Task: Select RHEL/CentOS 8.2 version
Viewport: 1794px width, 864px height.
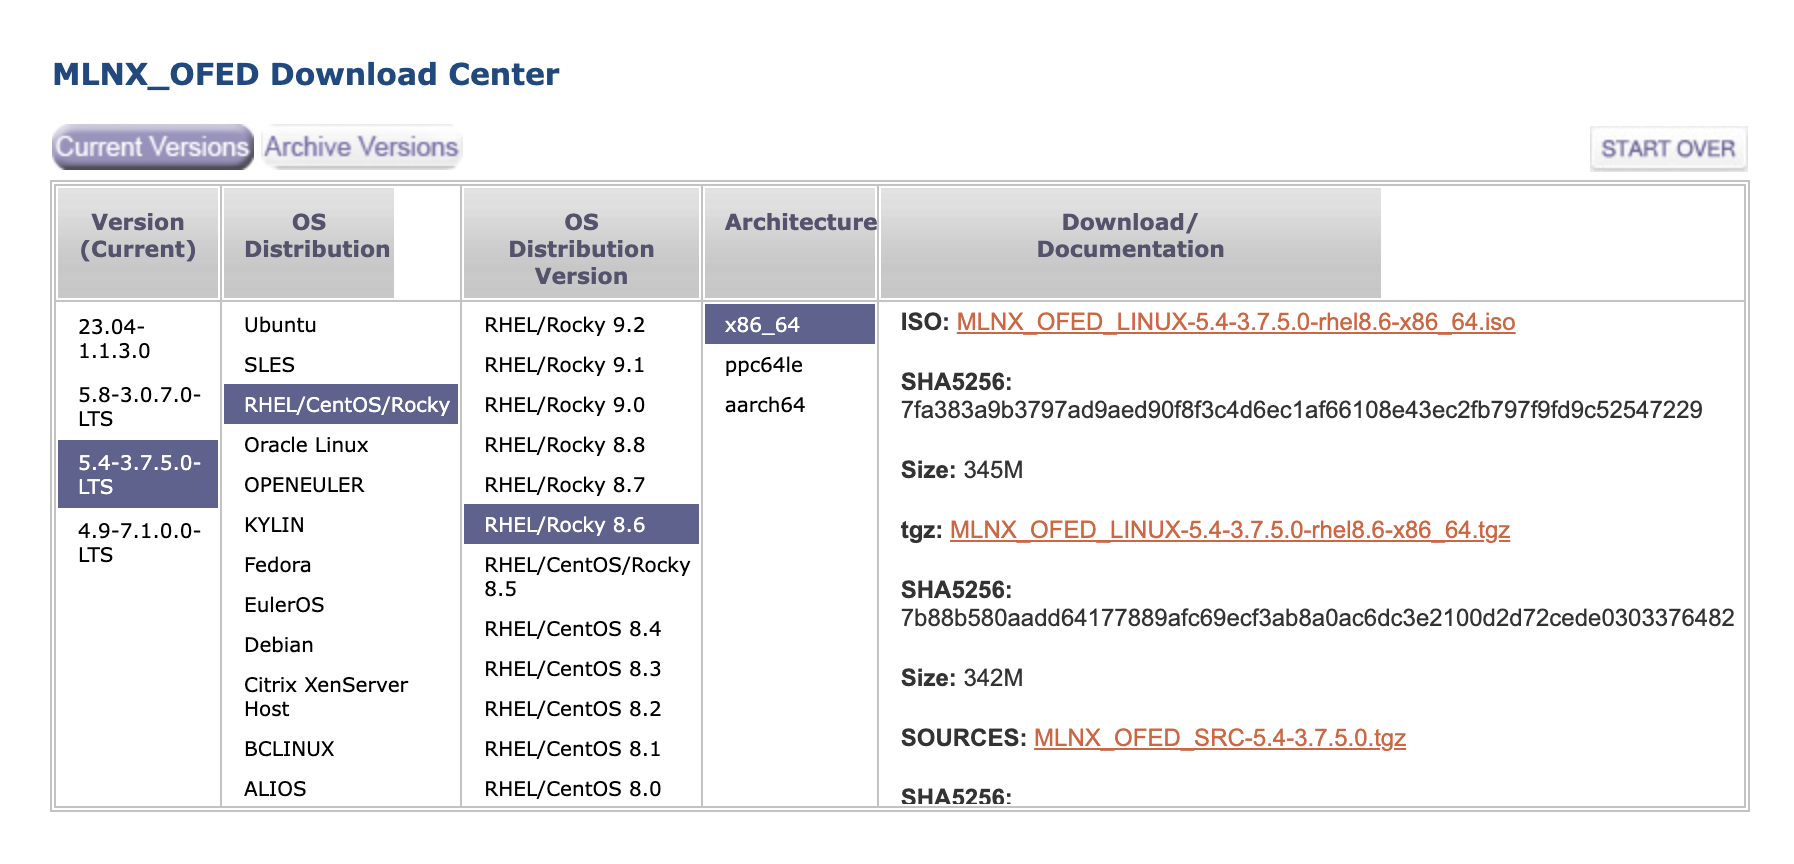Action: click(581, 708)
